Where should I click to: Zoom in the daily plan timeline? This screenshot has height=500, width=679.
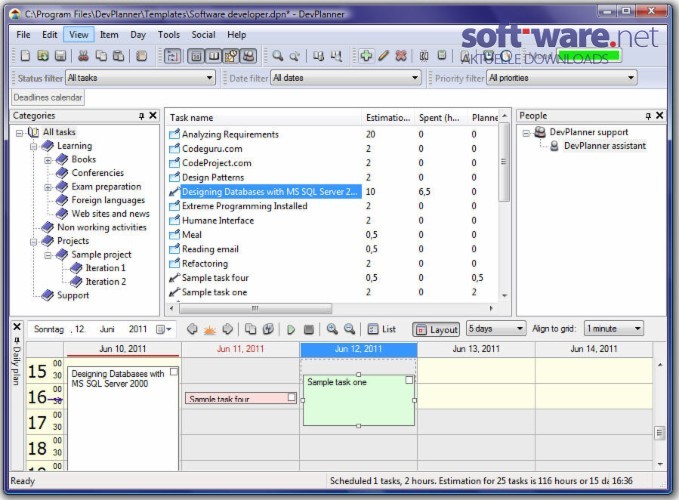[x=332, y=329]
